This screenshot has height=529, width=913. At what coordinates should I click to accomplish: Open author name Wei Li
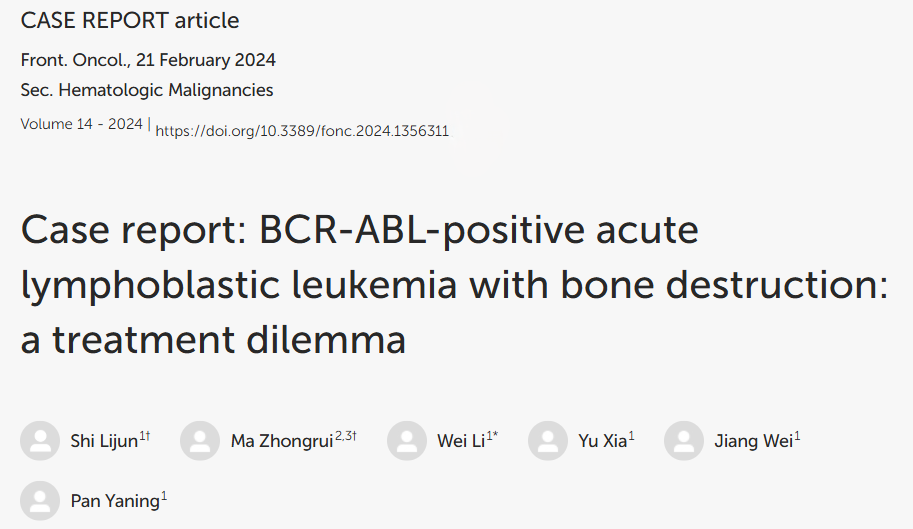pos(461,441)
